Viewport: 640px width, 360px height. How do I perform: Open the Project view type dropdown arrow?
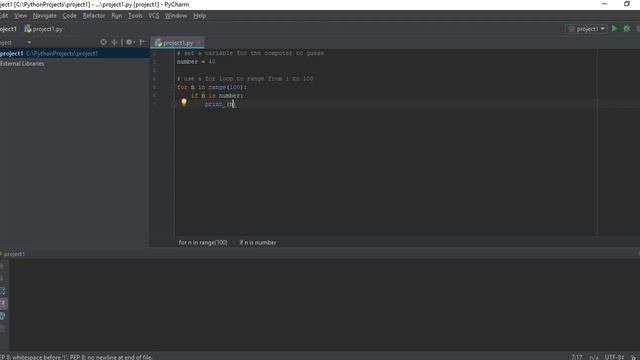(29, 42)
